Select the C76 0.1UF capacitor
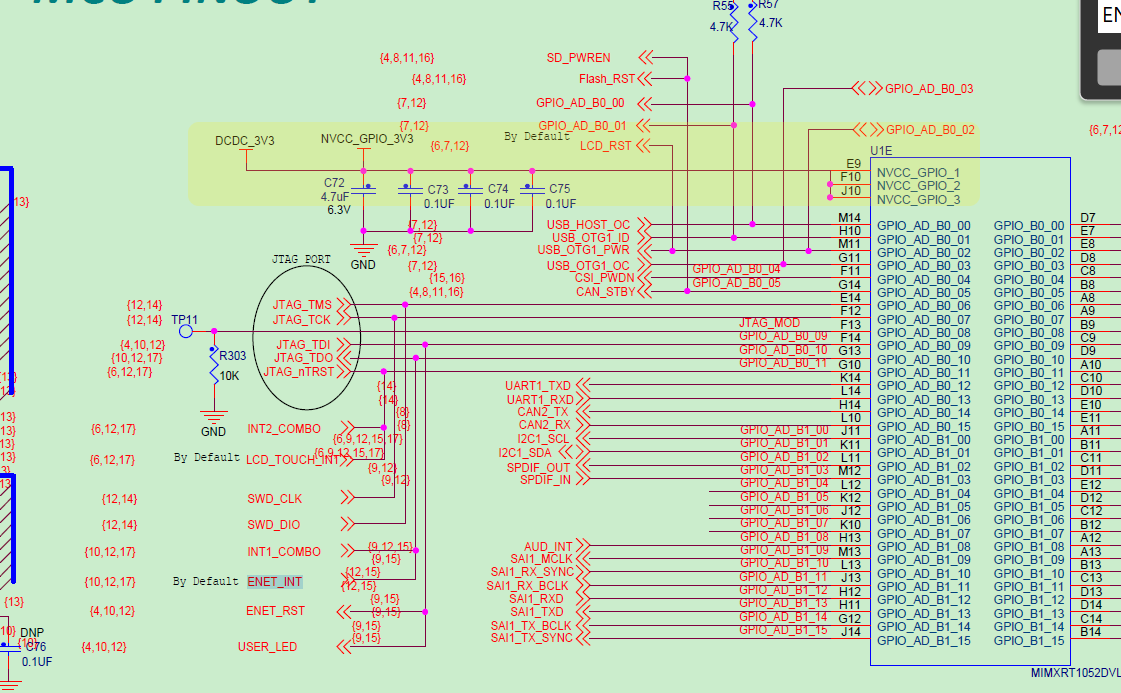1121x693 pixels. pos(10,648)
